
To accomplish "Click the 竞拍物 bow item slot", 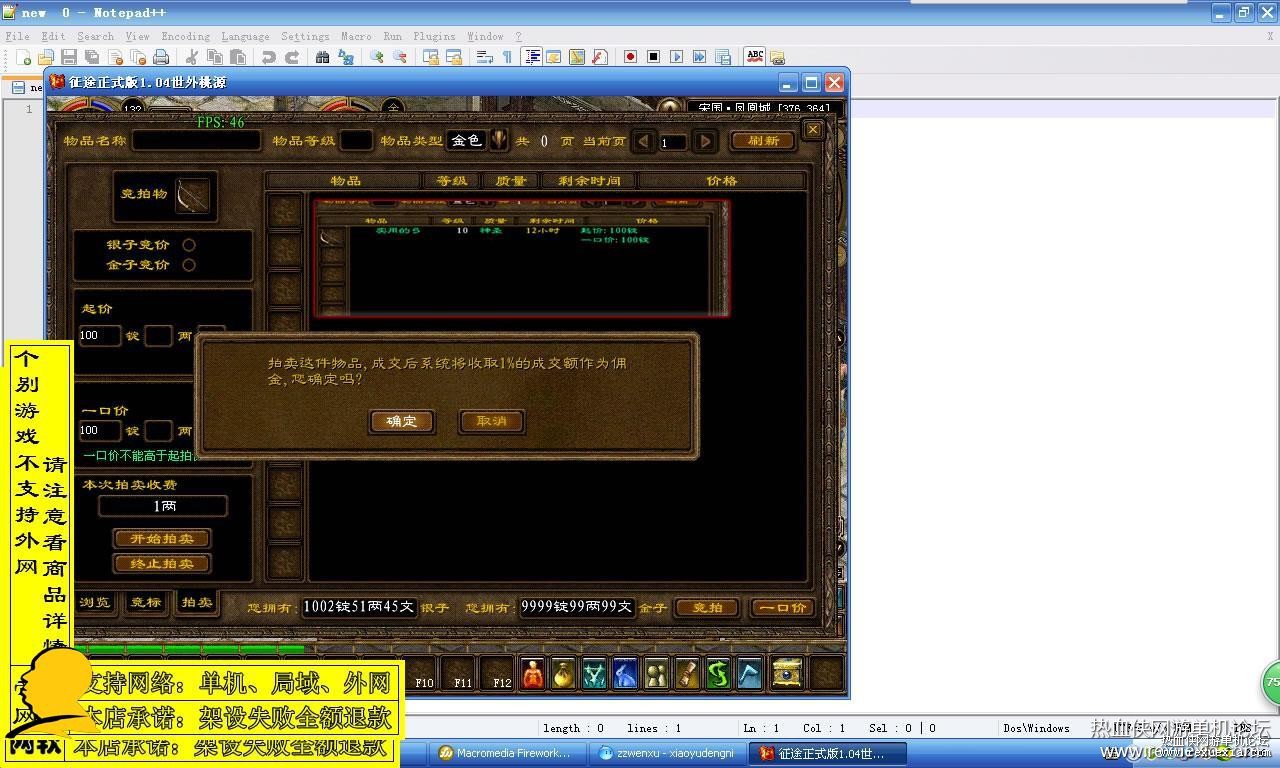I will [192, 196].
